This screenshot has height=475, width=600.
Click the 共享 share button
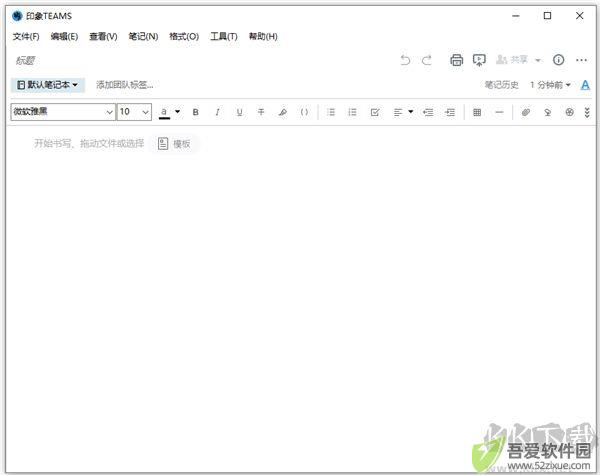512,60
